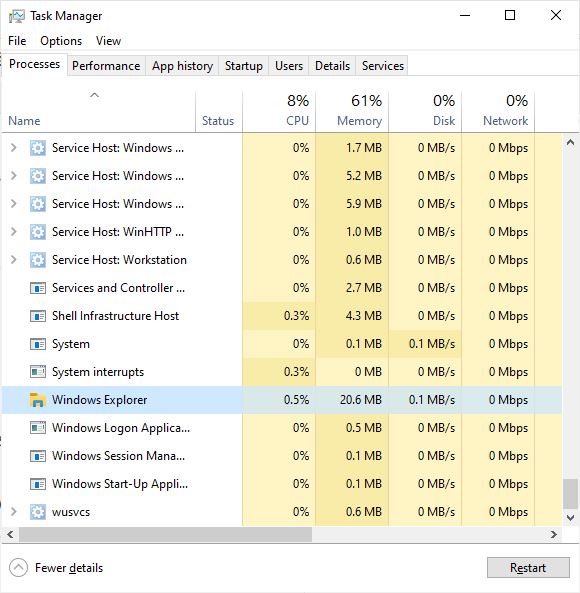Switch to the Performance tab

(x=106, y=66)
